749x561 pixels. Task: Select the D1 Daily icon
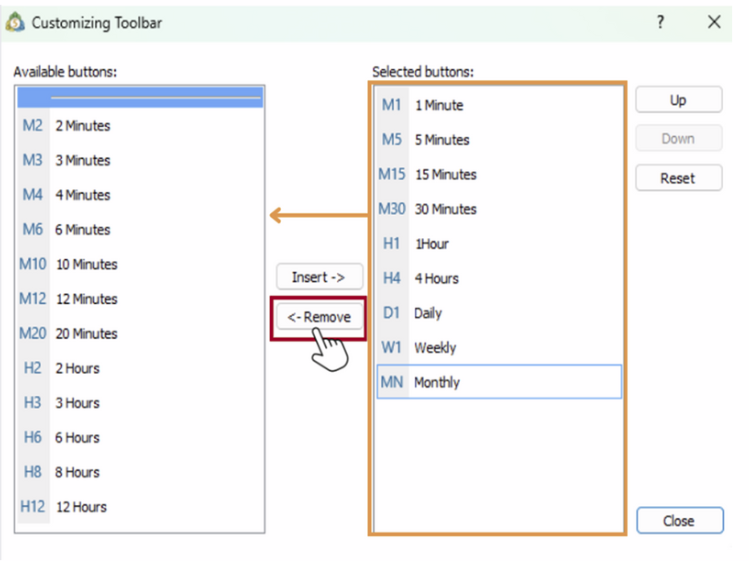click(x=392, y=313)
